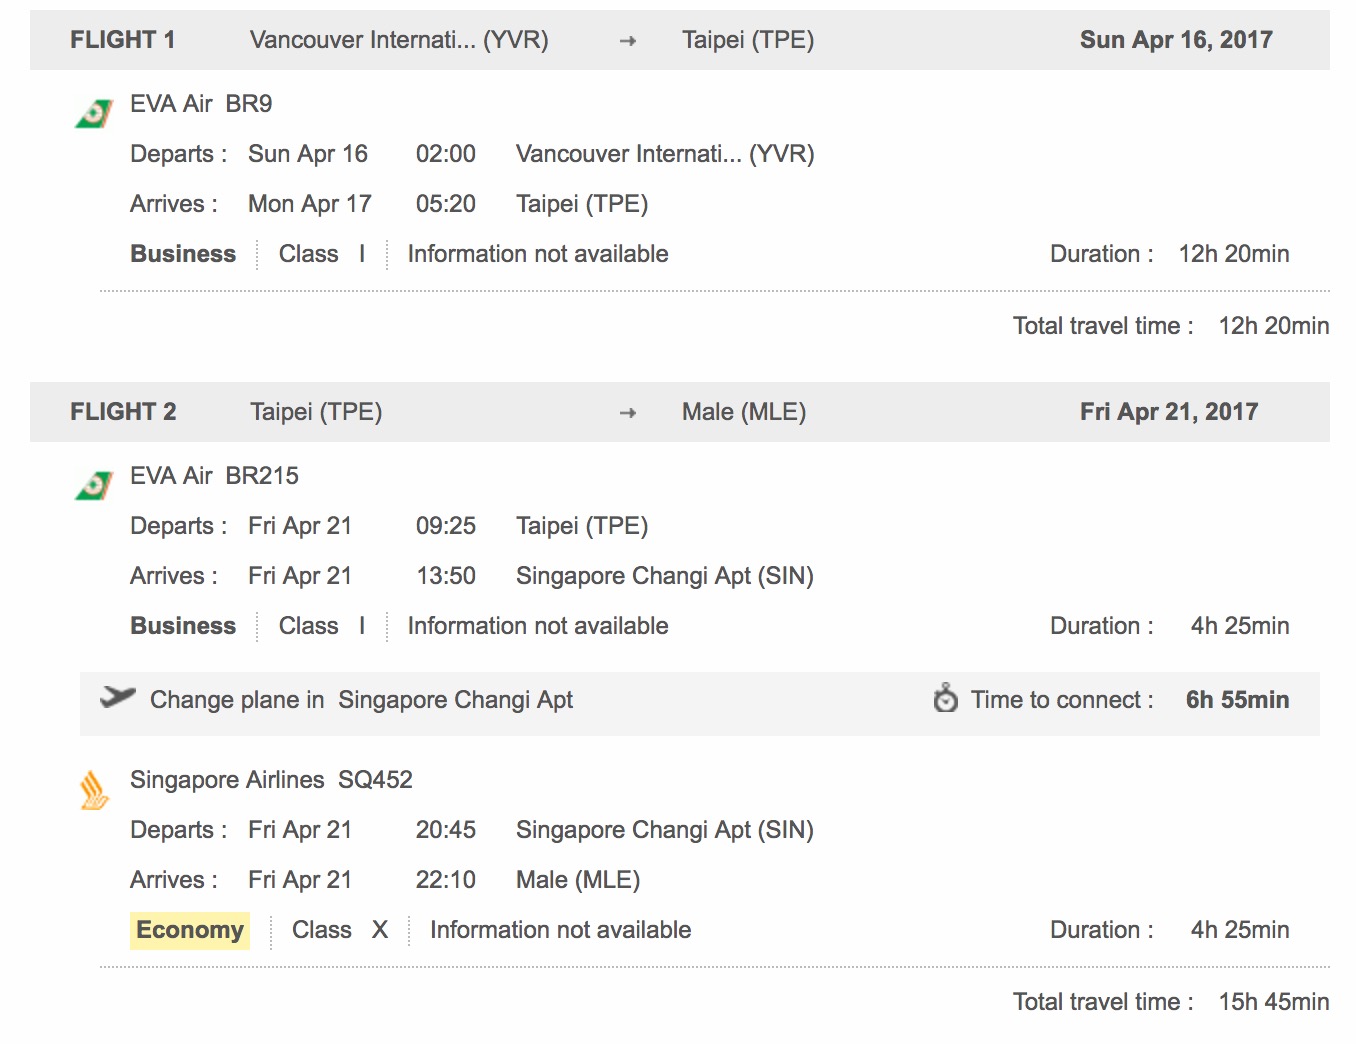
Task: Click Class X label for SQ452
Action: tap(340, 930)
